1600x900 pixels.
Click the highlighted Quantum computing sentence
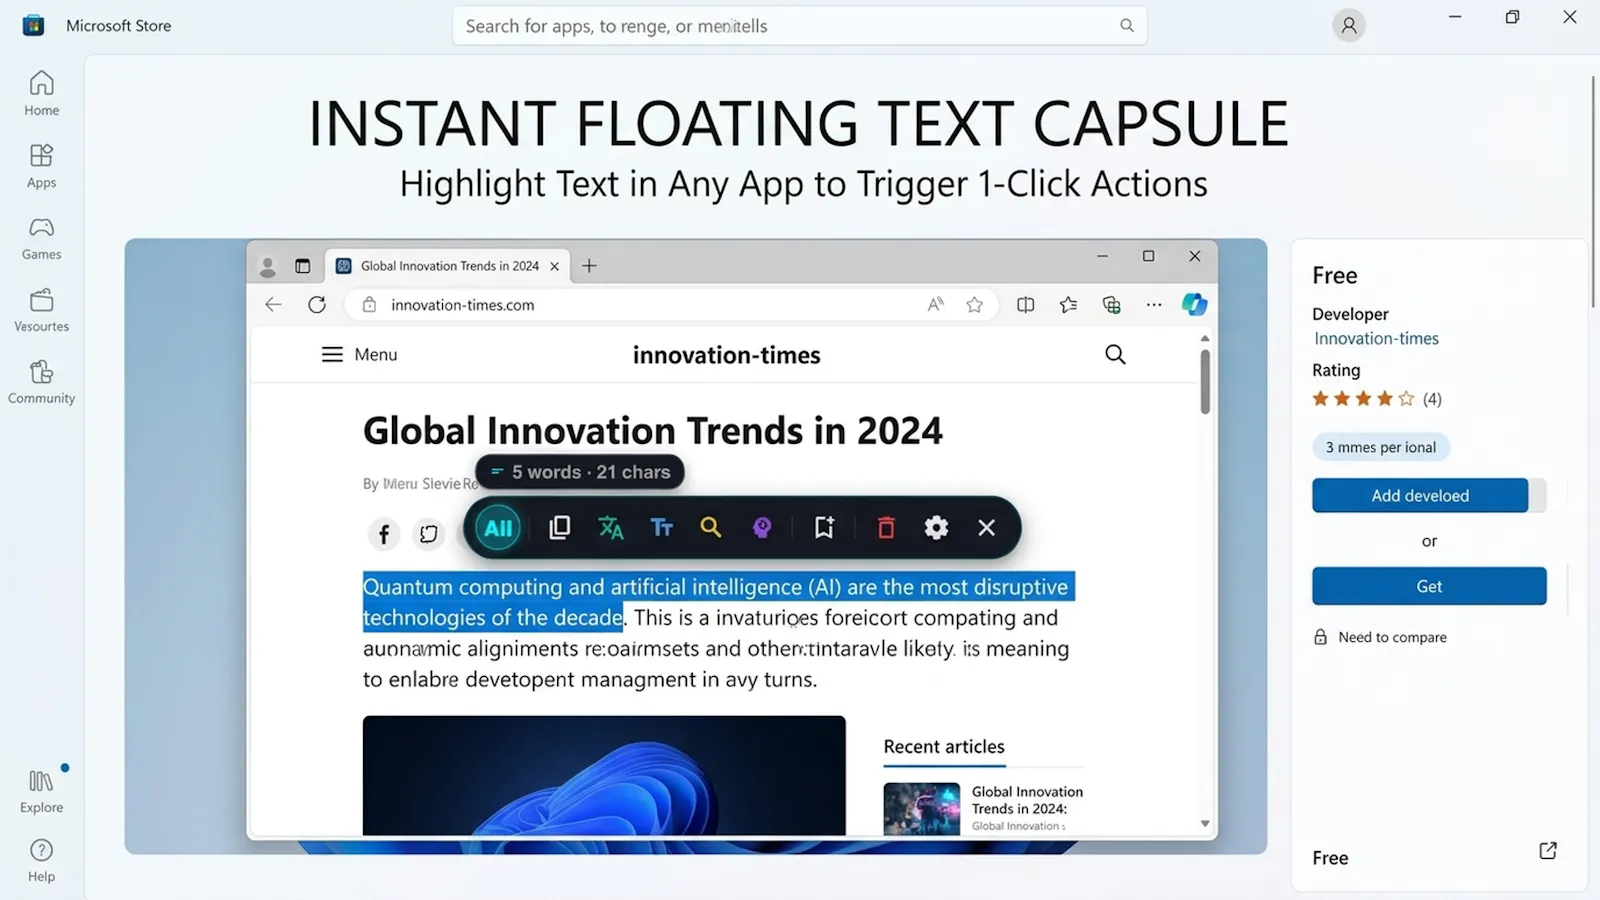718,602
